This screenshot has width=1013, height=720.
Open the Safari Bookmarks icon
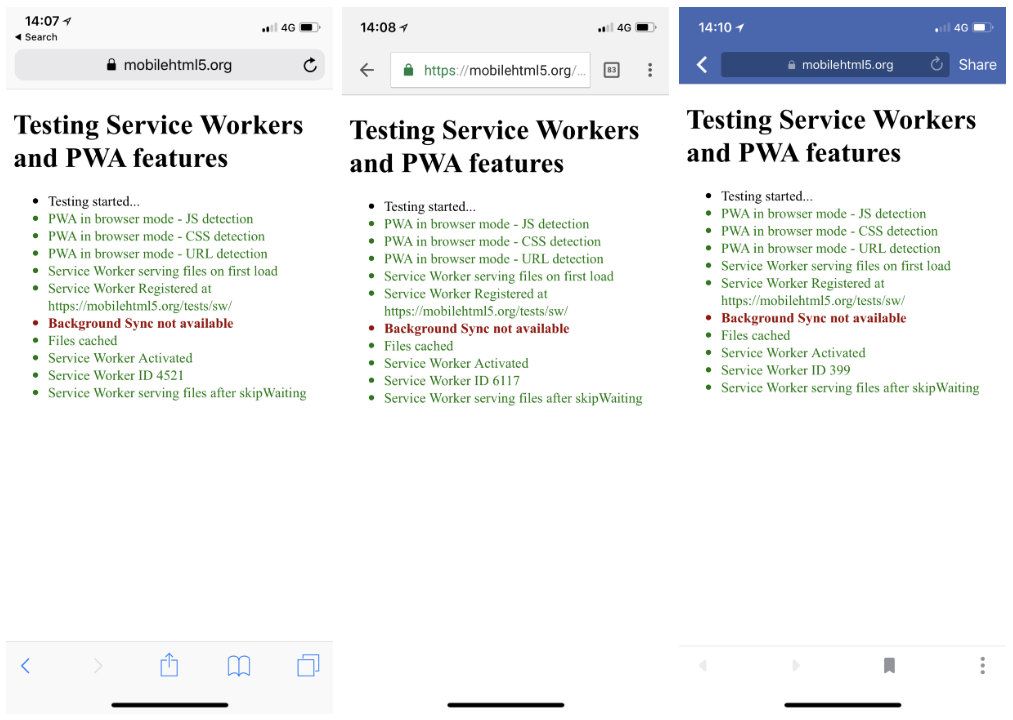tap(239, 665)
